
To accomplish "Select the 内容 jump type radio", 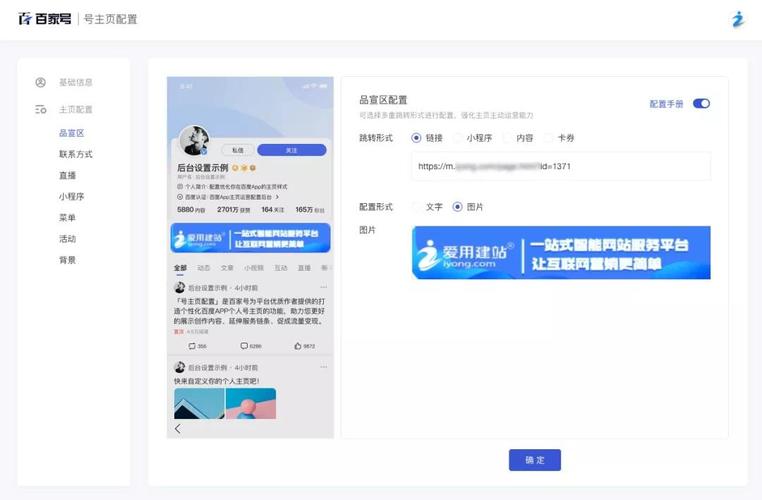I will [x=507, y=138].
